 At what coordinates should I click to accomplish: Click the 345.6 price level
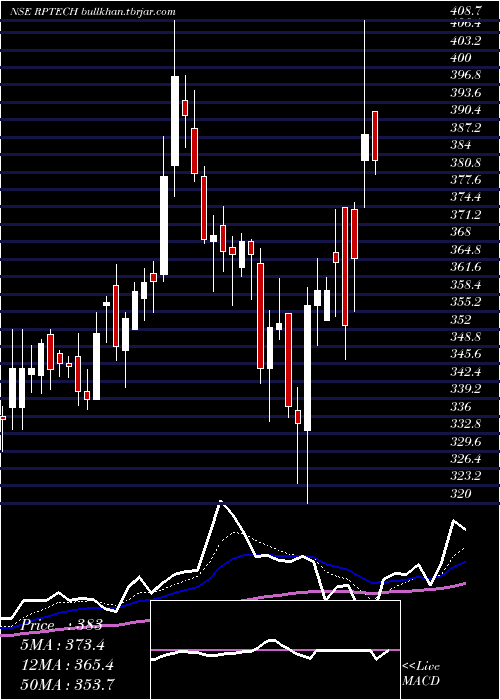pos(466,354)
